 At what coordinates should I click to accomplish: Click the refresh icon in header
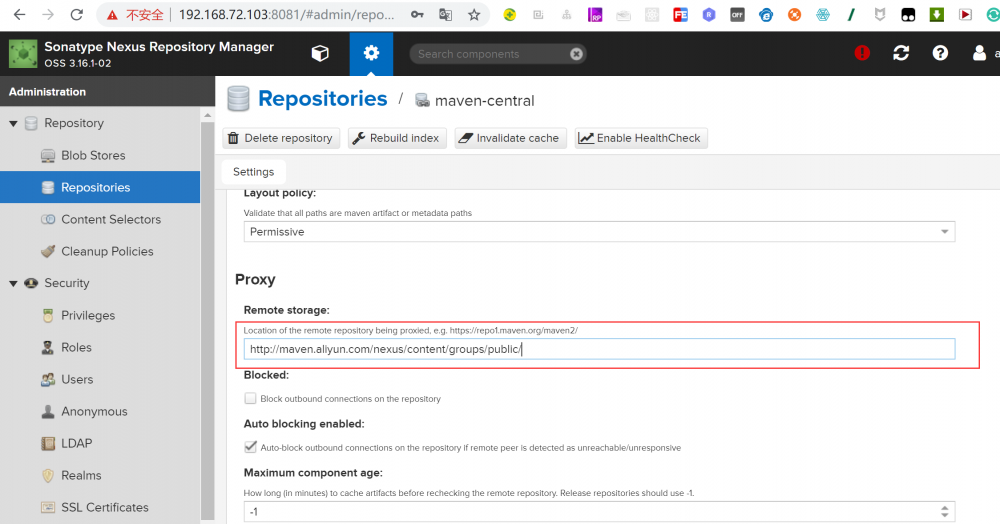pyautogui.click(x=901, y=54)
